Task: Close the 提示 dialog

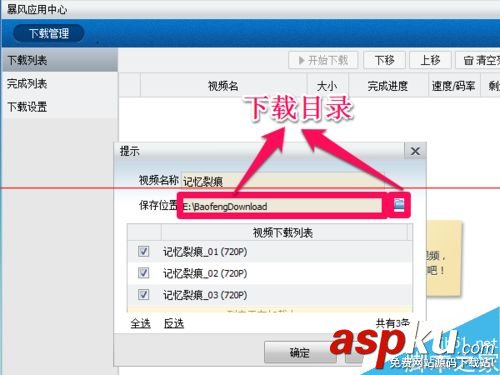Action: pos(415,151)
